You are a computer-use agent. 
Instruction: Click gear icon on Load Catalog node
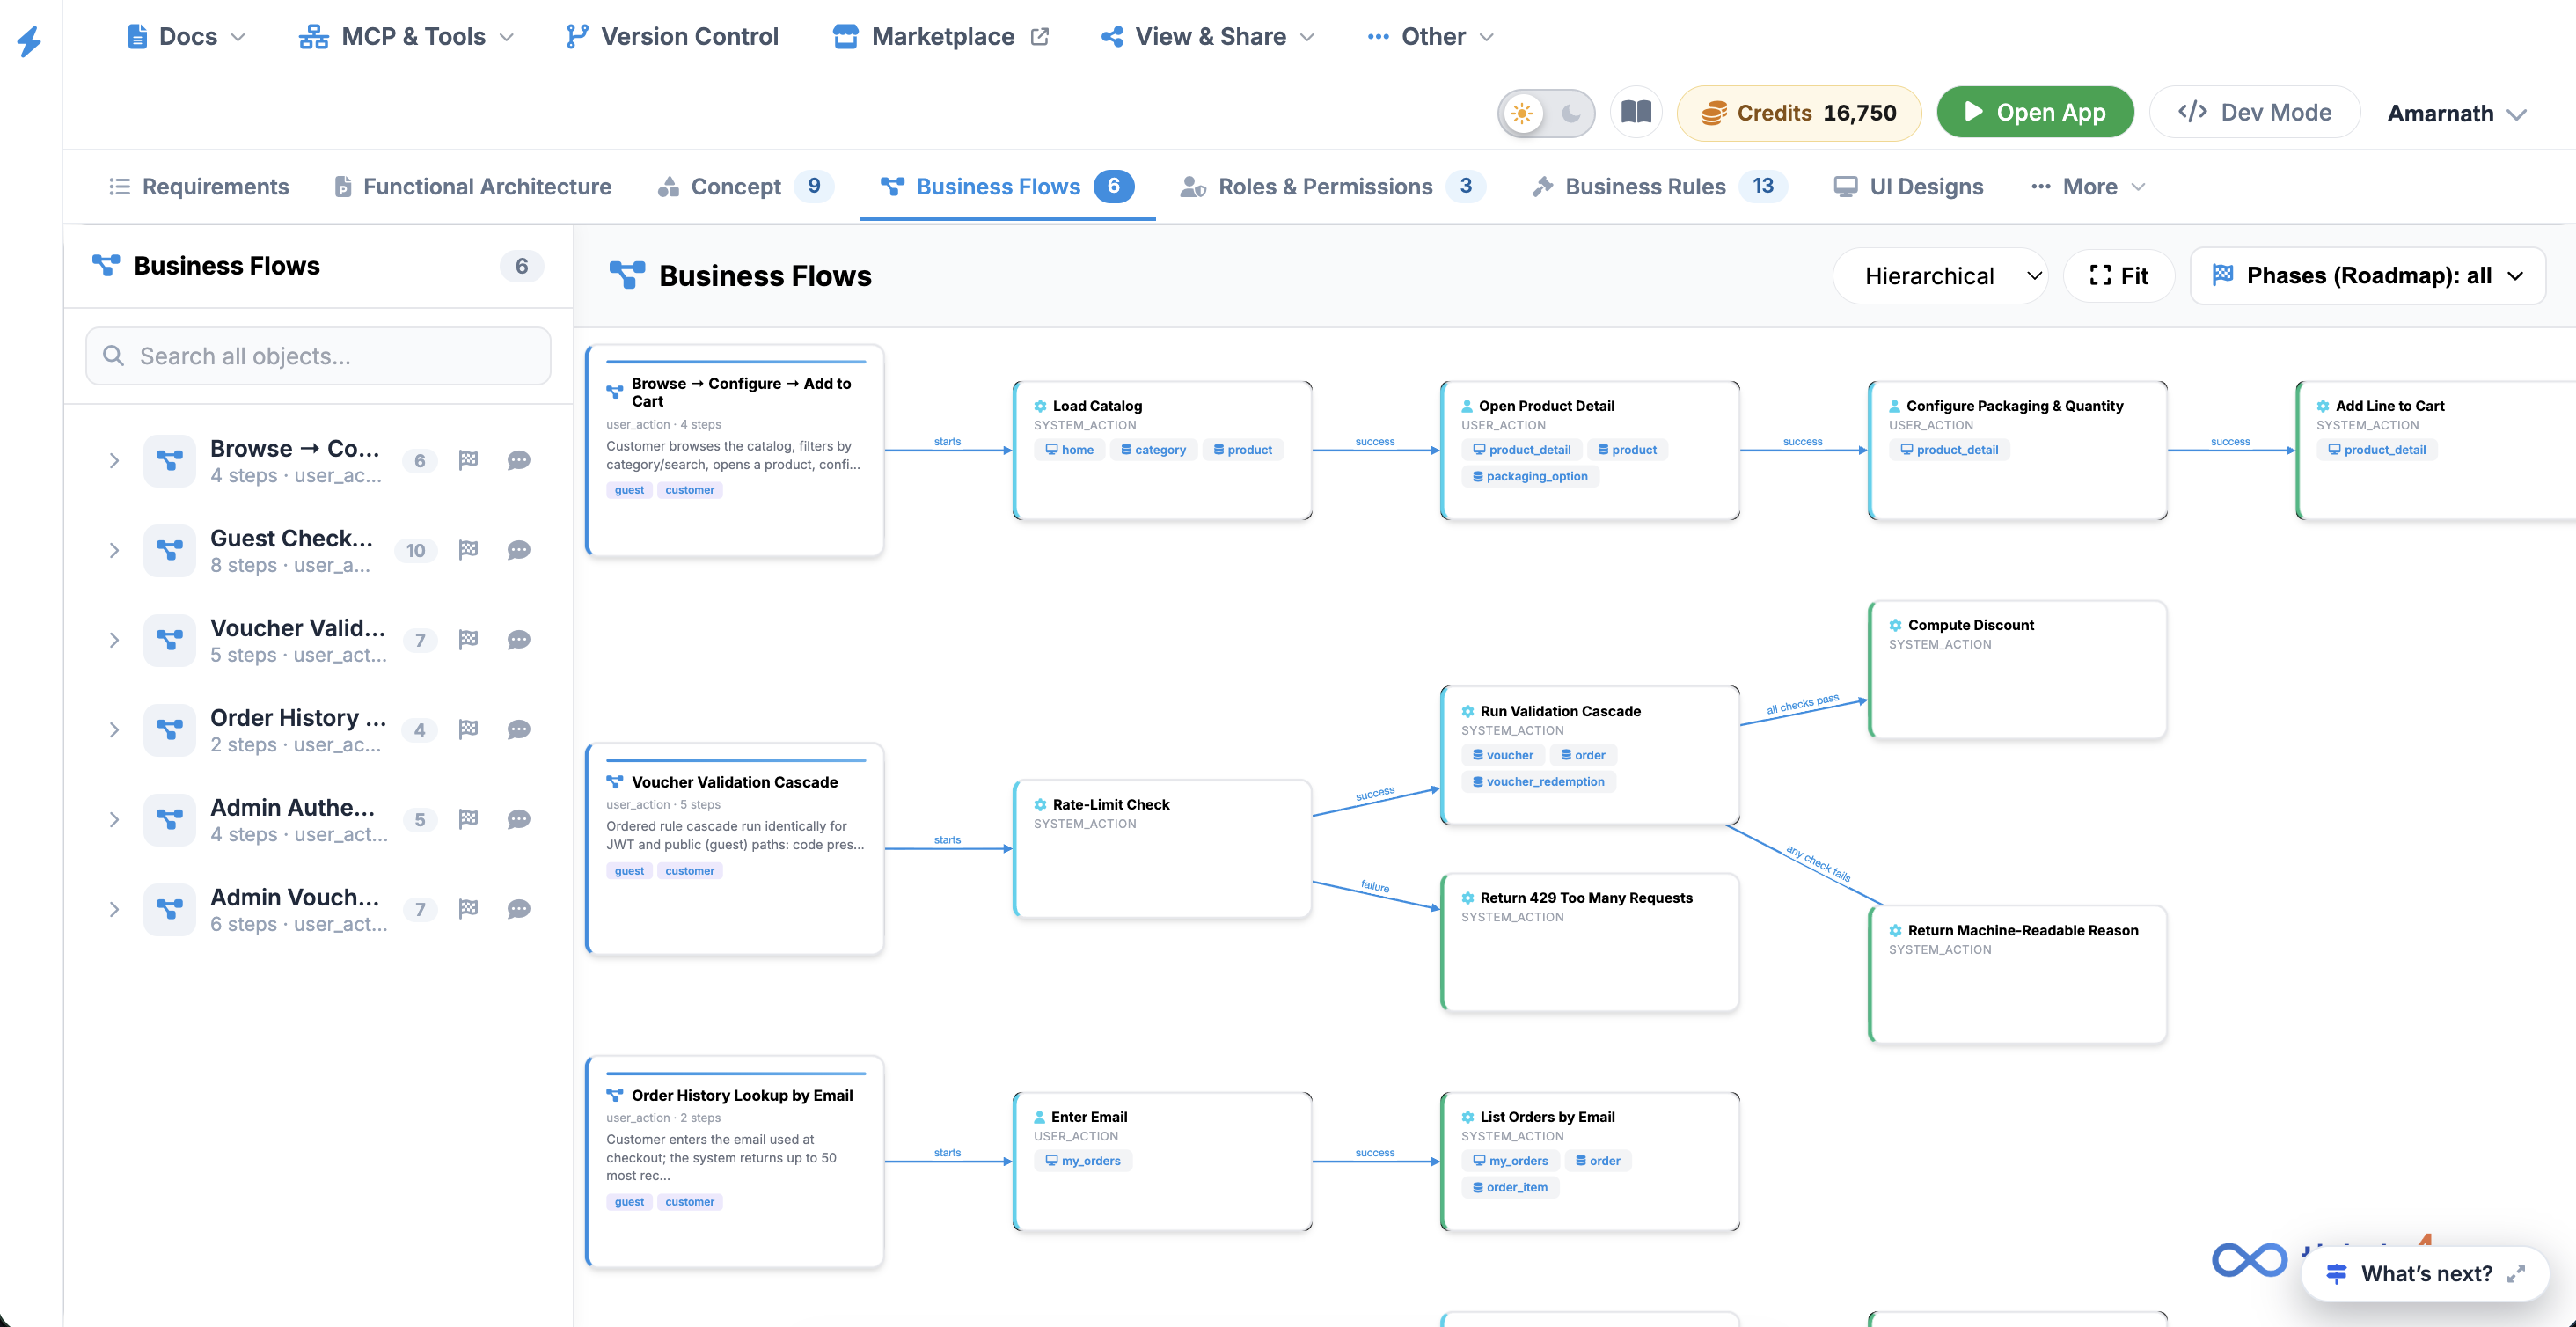(1040, 406)
